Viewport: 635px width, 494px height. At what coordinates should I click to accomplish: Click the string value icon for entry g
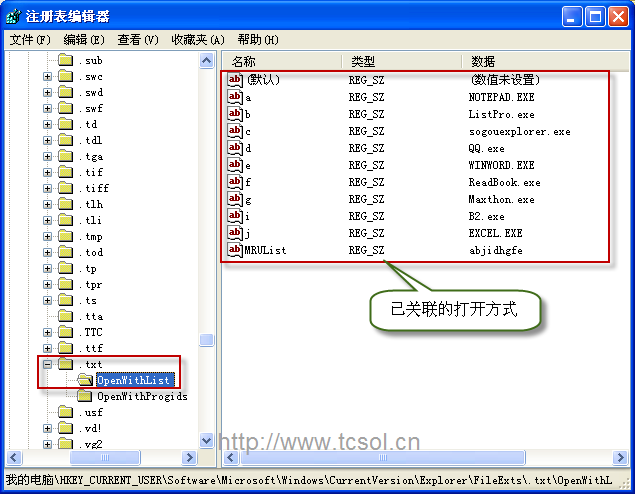point(235,199)
